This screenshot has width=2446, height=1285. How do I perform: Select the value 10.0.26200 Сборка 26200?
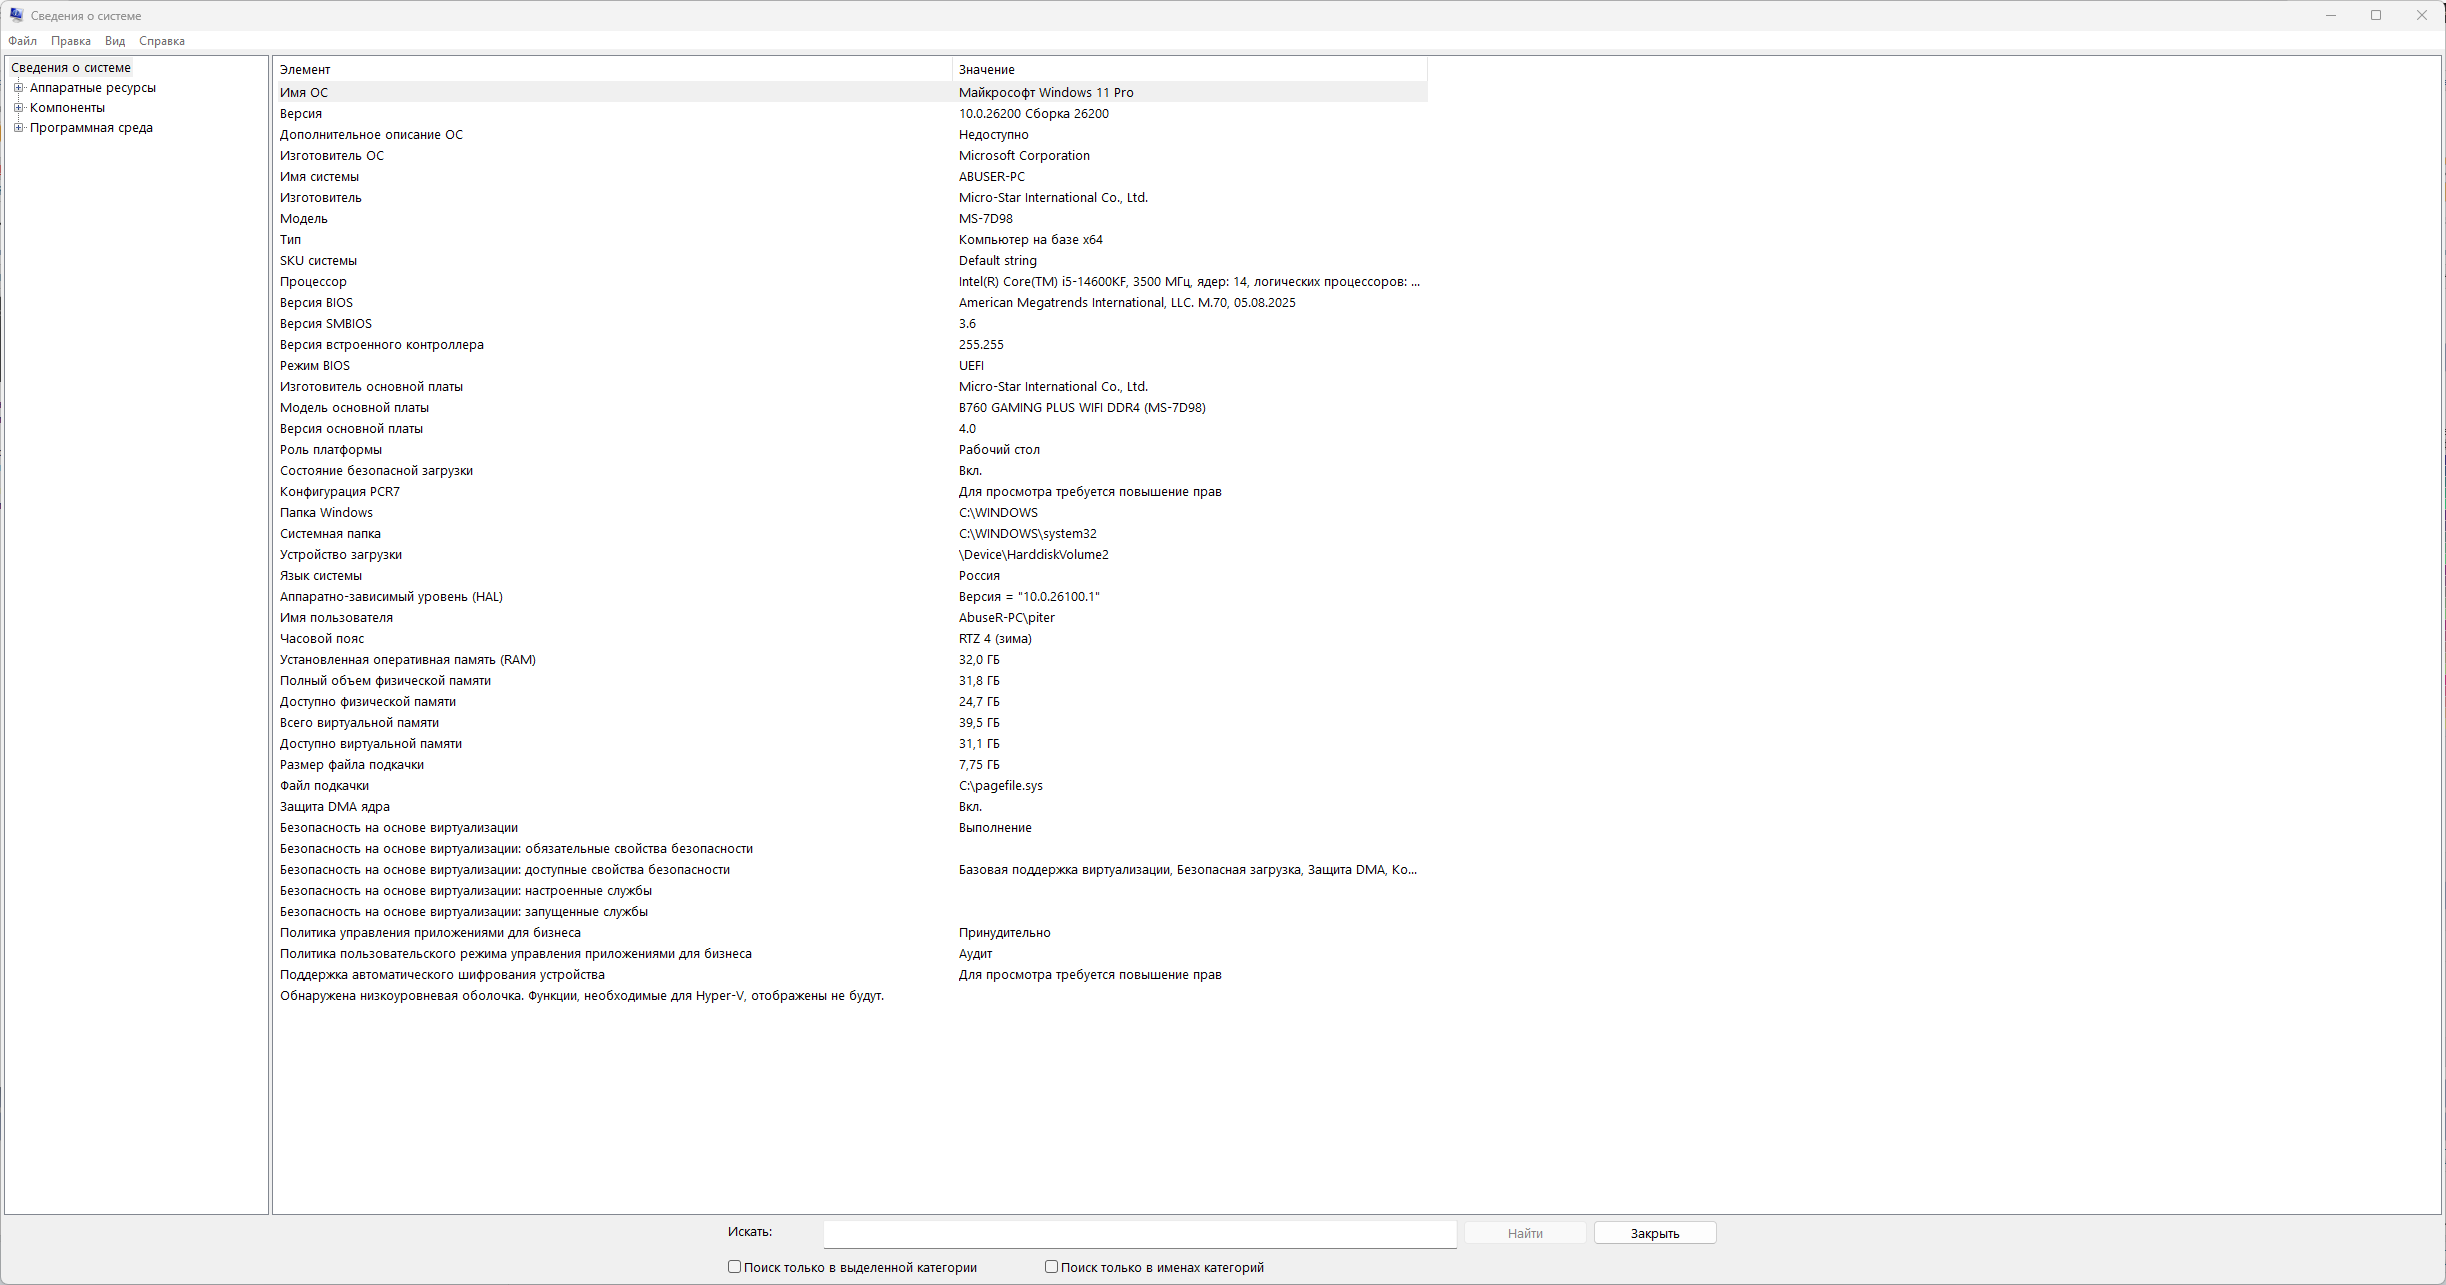click(x=1034, y=114)
